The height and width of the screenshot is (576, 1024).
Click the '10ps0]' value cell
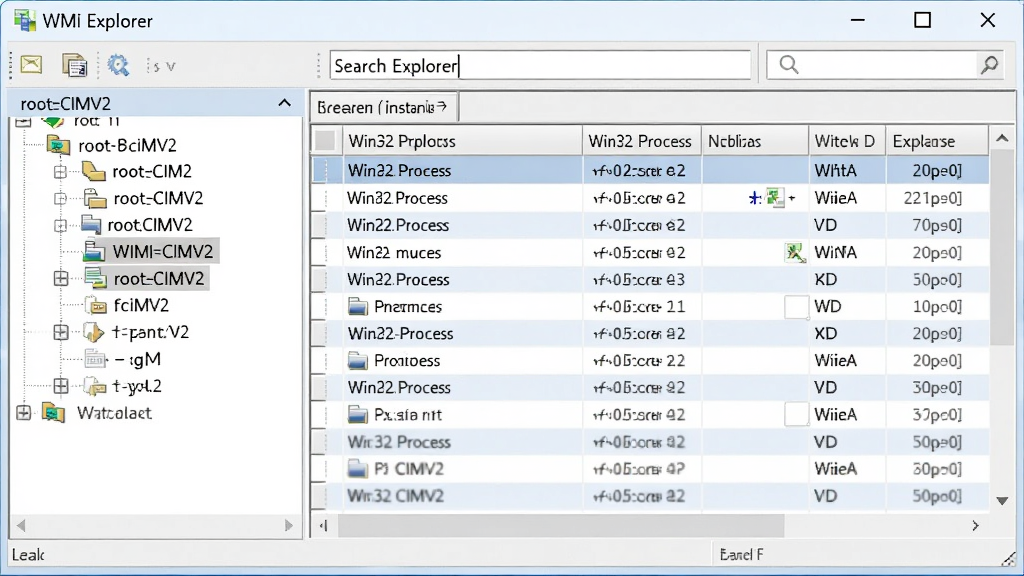tap(937, 306)
